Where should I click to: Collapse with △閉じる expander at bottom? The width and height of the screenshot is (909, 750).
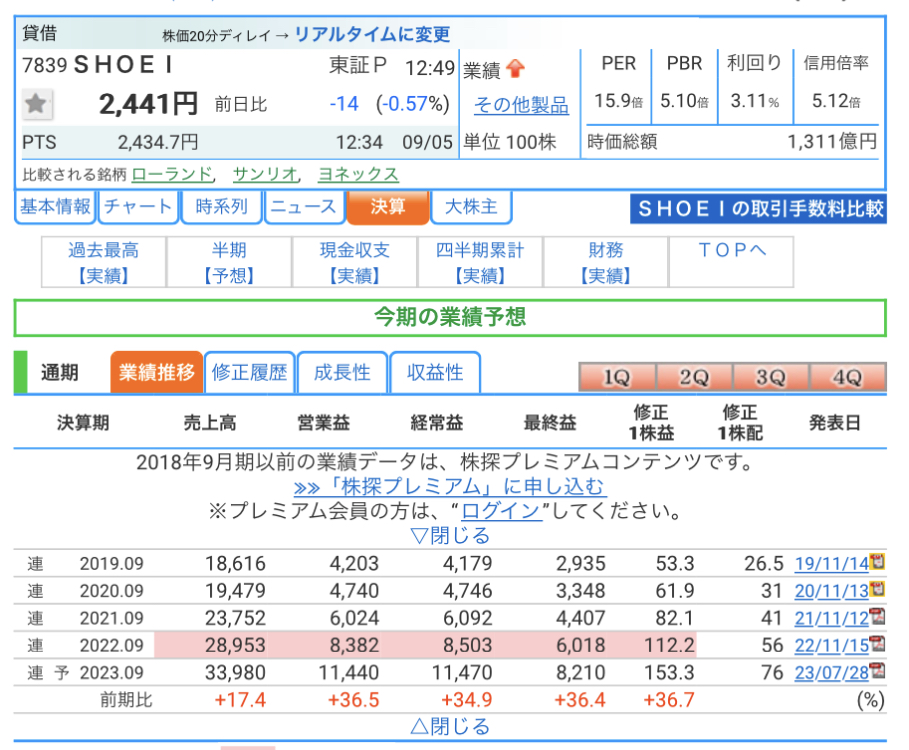450,726
